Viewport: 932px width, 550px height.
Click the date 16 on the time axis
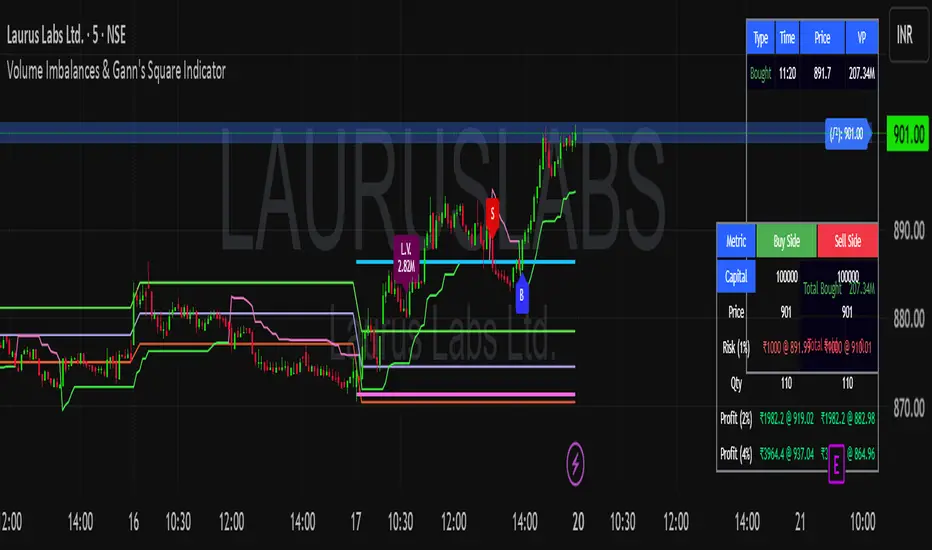pos(133,522)
